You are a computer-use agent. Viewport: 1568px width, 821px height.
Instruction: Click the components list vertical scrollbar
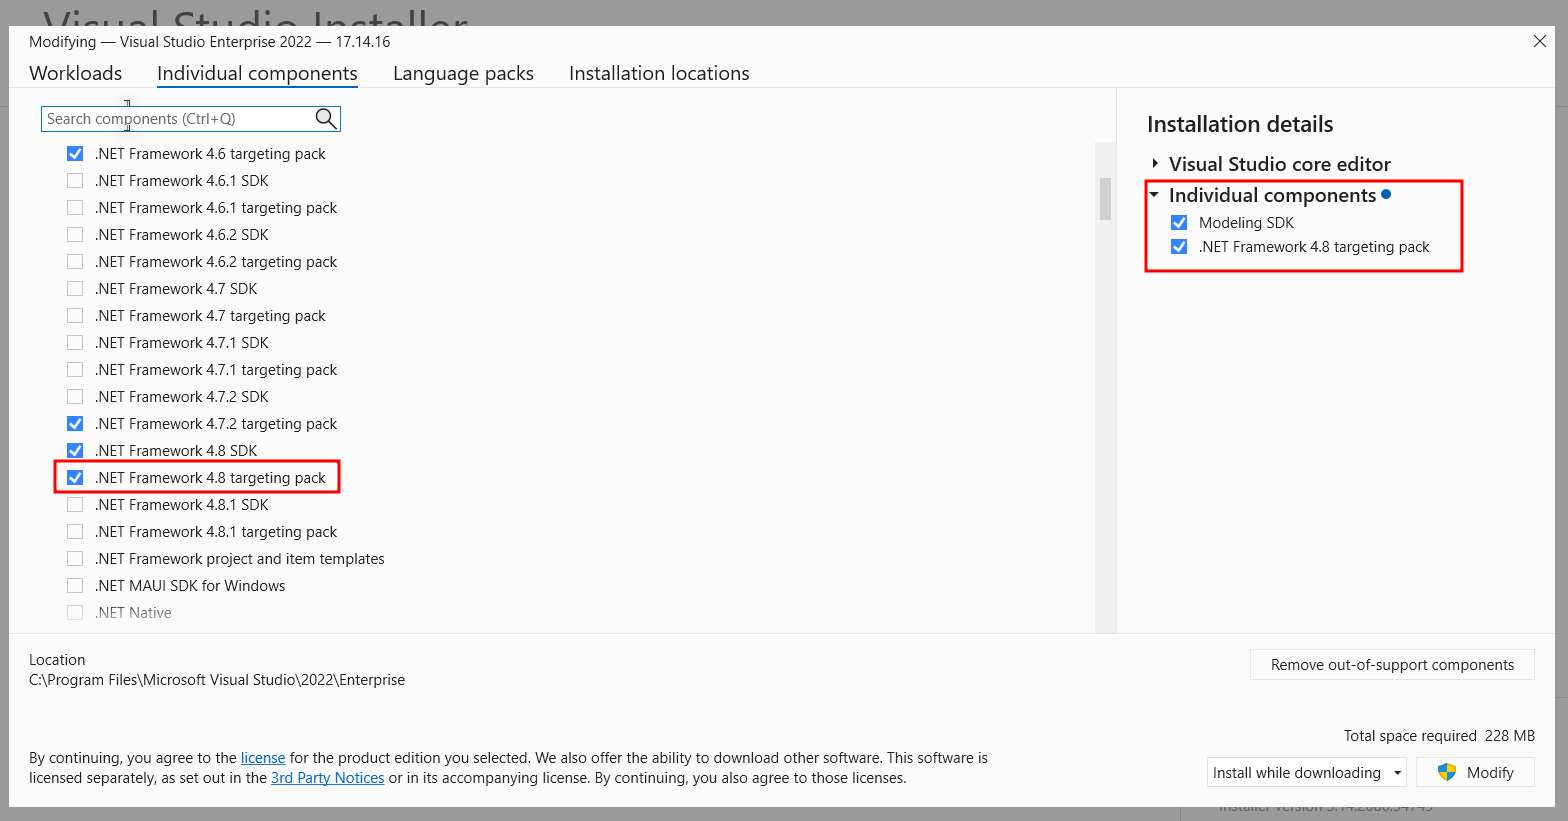point(1105,198)
